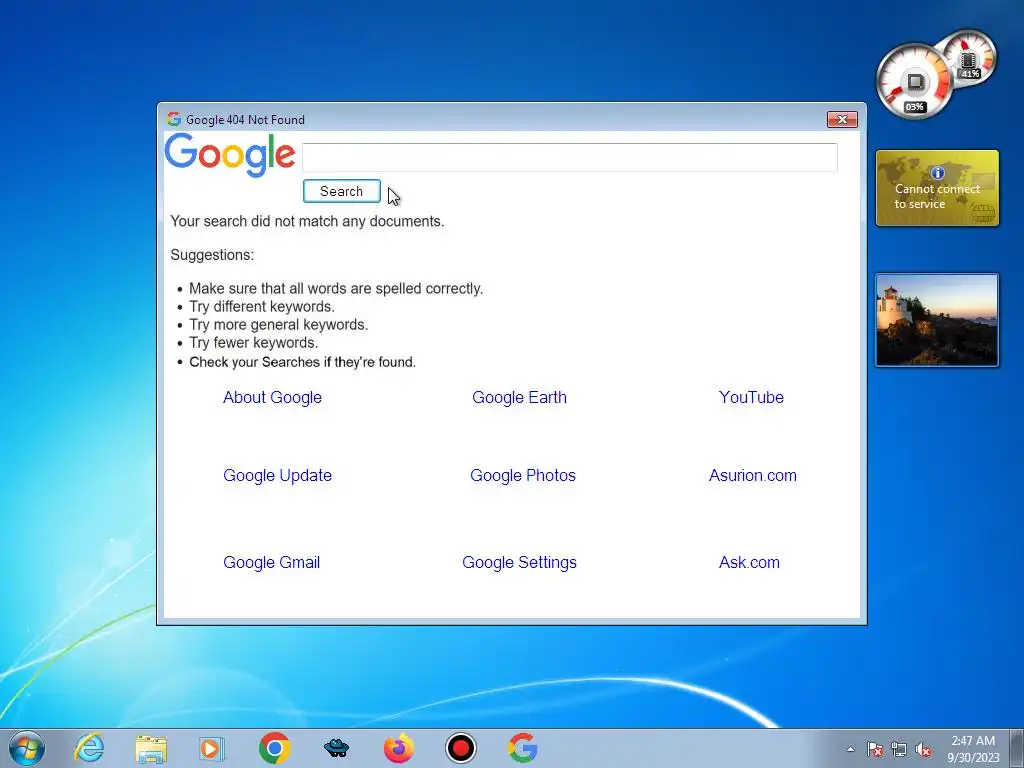Image resolution: width=1024 pixels, height=768 pixels.
Task: Open the About Google link
Action: (x=272, y=397)
